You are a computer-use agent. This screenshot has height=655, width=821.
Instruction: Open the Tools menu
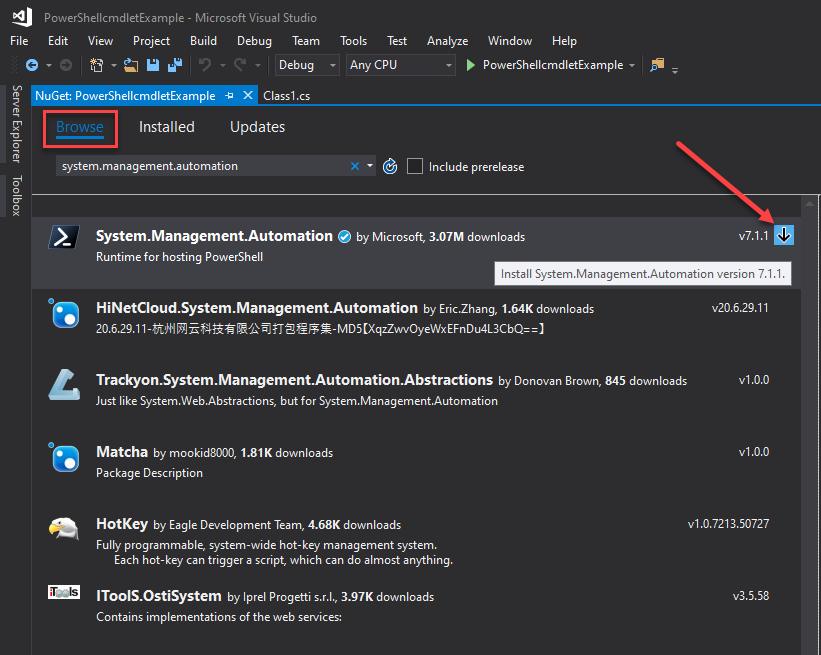[x=353, y=41]
